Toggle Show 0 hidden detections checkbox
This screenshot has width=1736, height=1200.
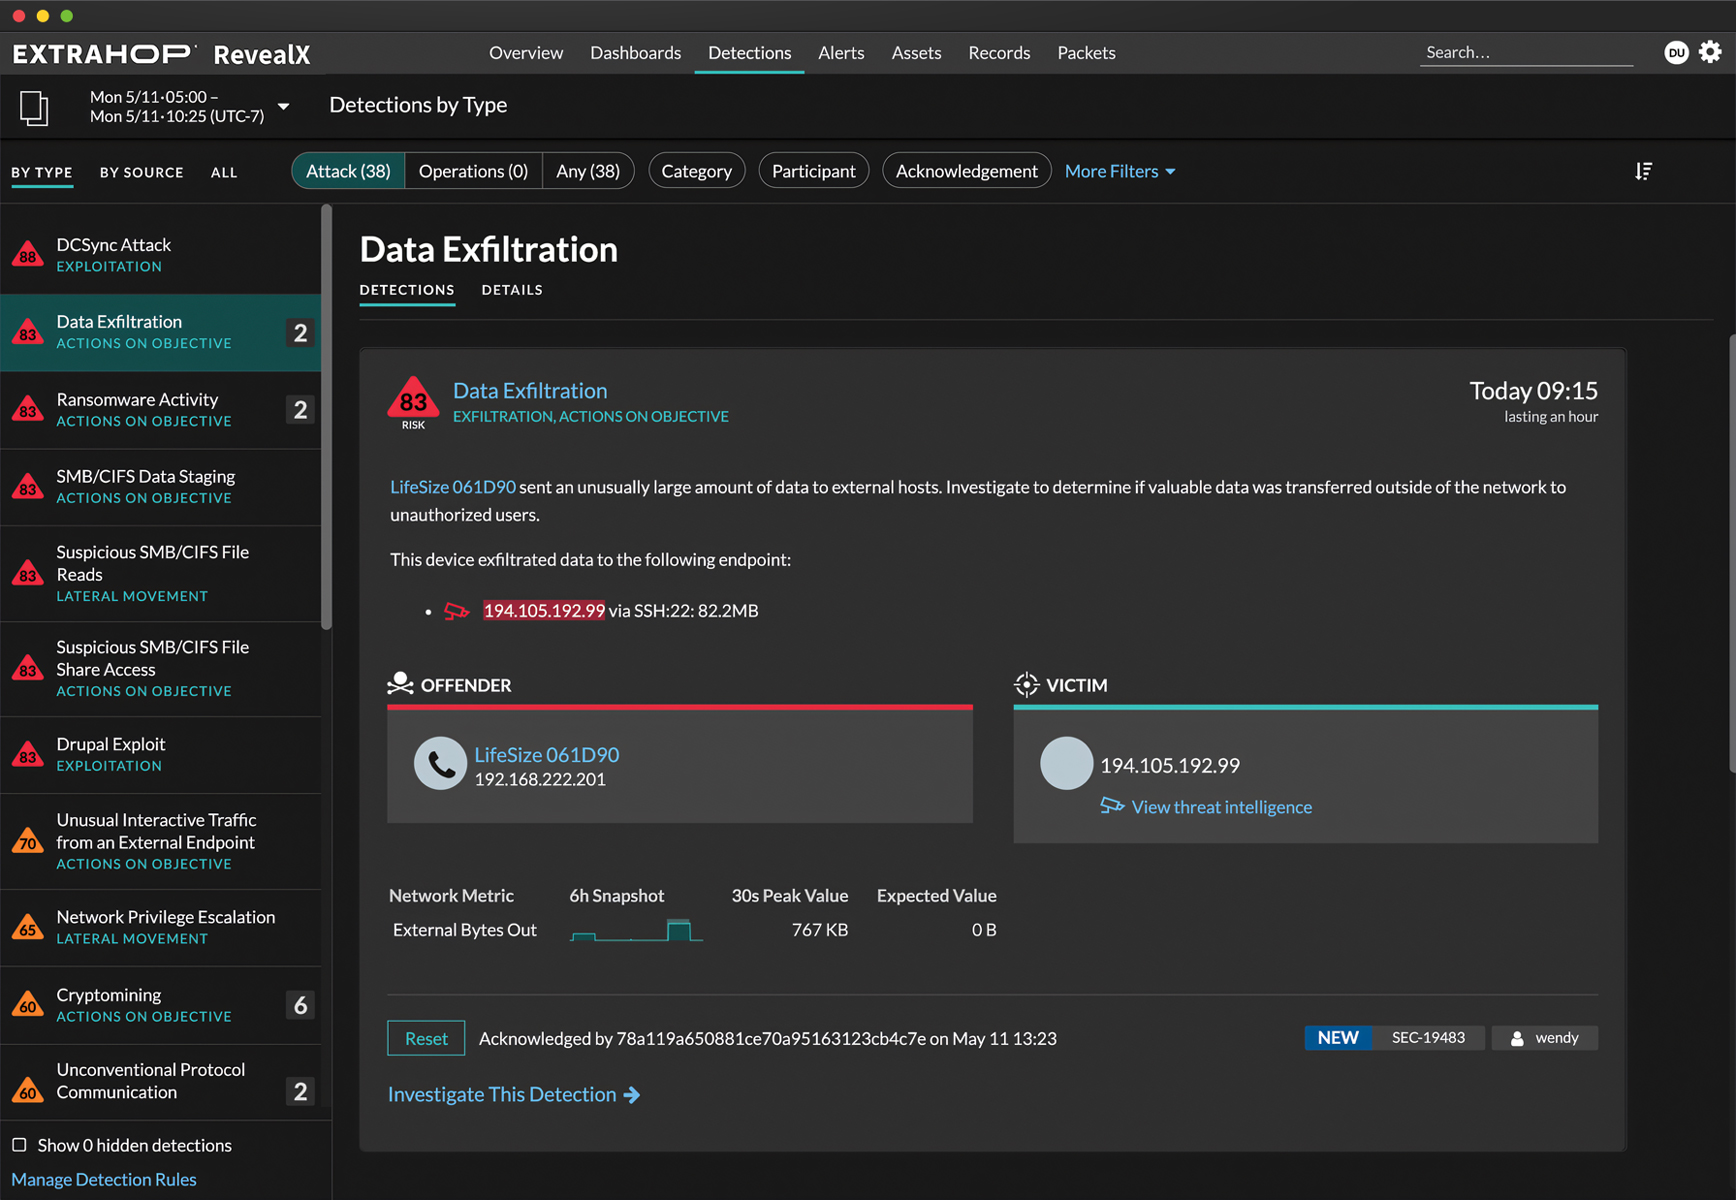point(19,1145)
